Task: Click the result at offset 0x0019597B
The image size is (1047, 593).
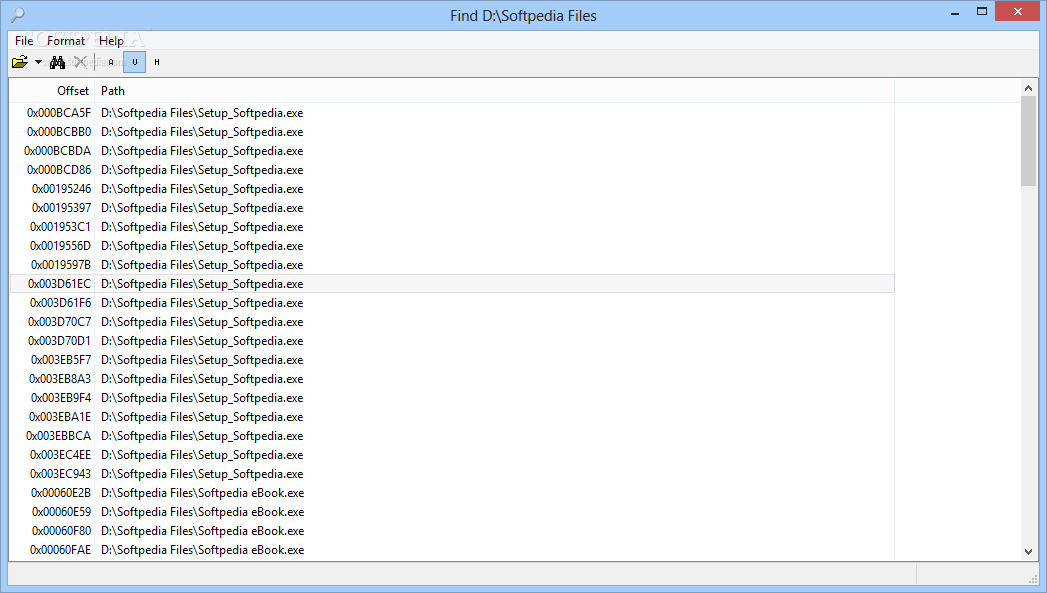Action: pyautogui.click(x=452, y=265)
